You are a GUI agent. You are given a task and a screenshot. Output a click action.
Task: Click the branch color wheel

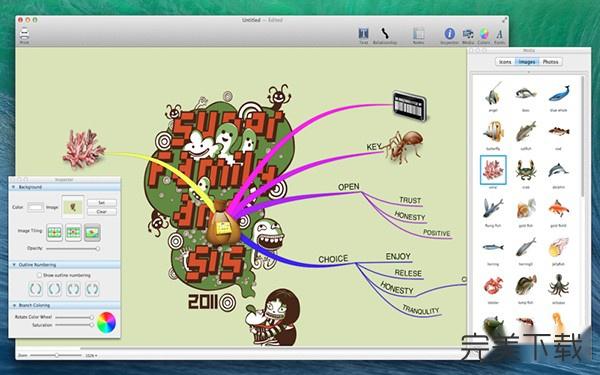pyautogui.click(x=106, y=322)
